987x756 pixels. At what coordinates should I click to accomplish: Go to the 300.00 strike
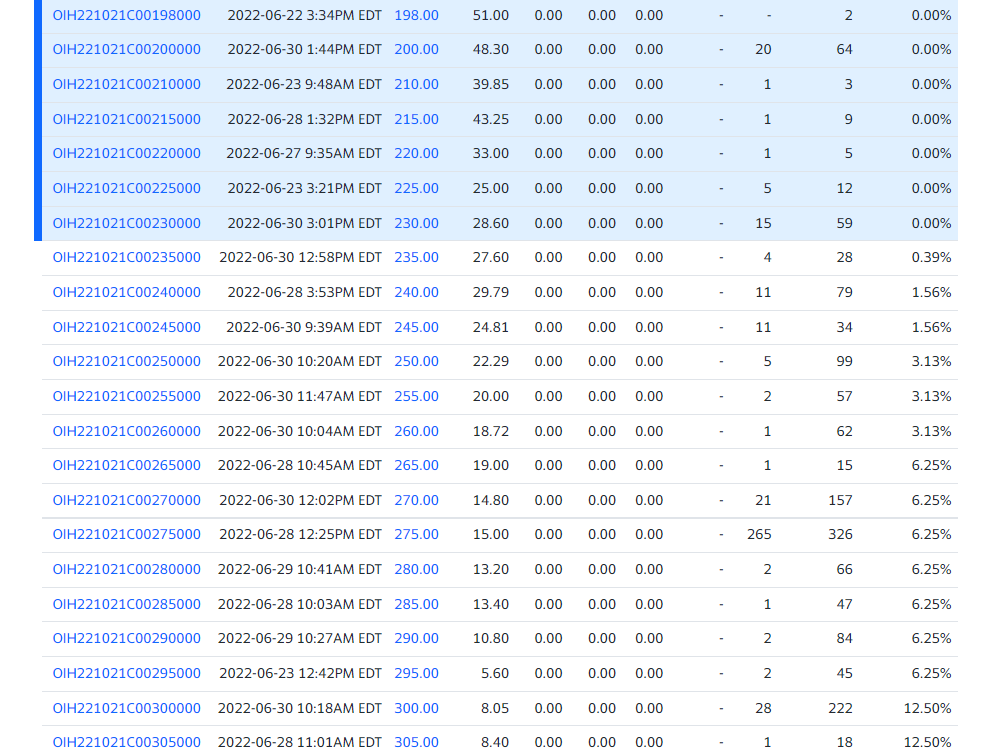coord(417,708)
